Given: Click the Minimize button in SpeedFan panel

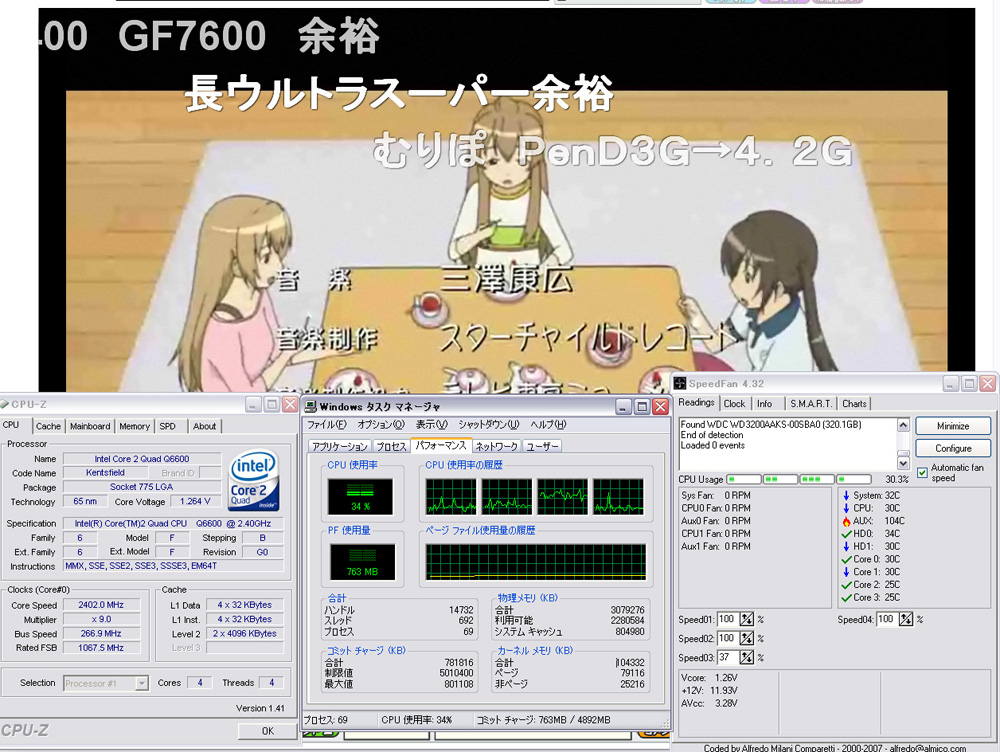Looking at the screenshot, I should tap(953, 426).
